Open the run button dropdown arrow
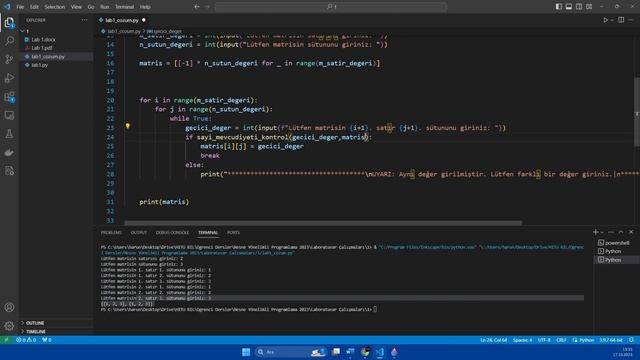Viewport: 640px width, 360px height. pos(612,20)
